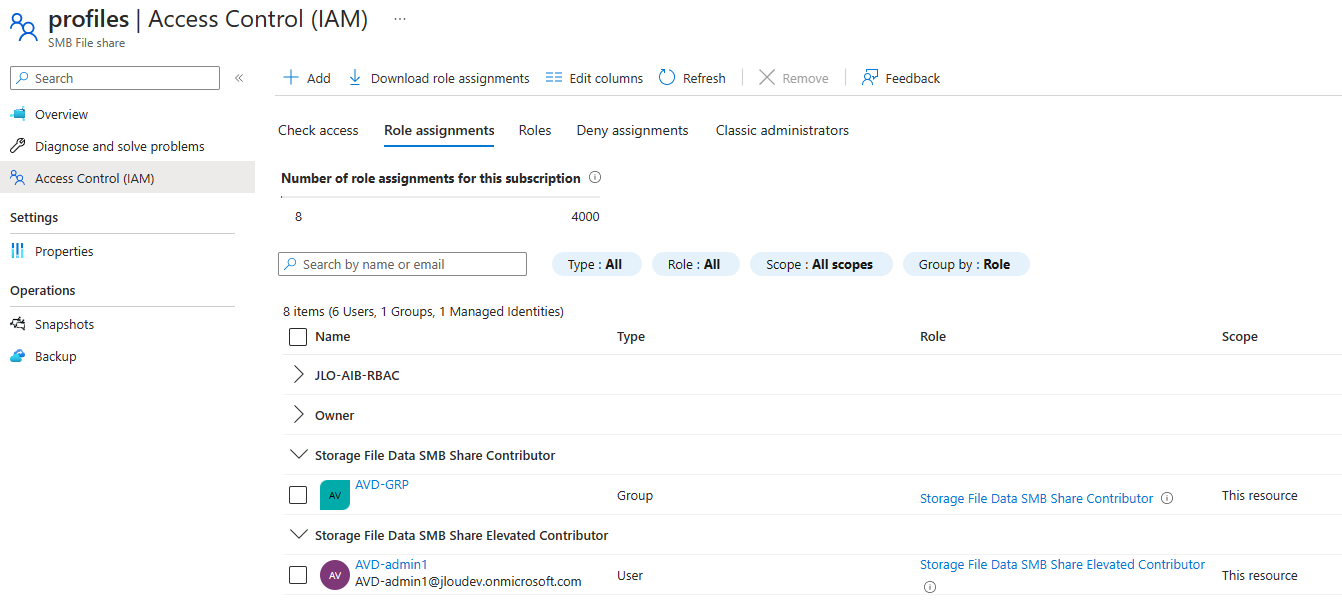1342x614 pixels.
Task: Open the Type : All filter
Action: point(596,264)
